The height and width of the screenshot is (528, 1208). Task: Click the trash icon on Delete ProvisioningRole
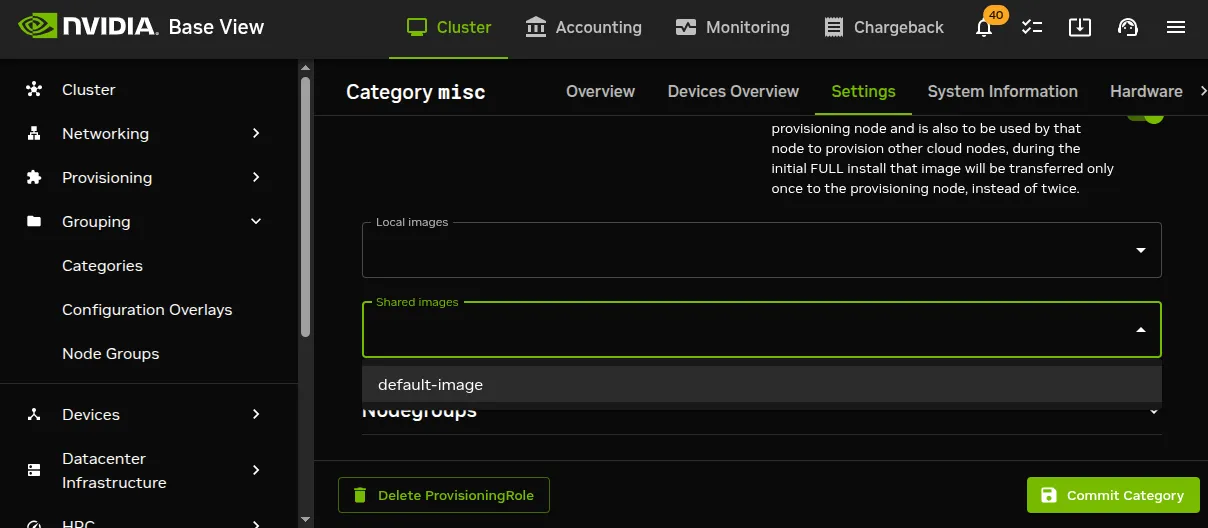[359, 495]
